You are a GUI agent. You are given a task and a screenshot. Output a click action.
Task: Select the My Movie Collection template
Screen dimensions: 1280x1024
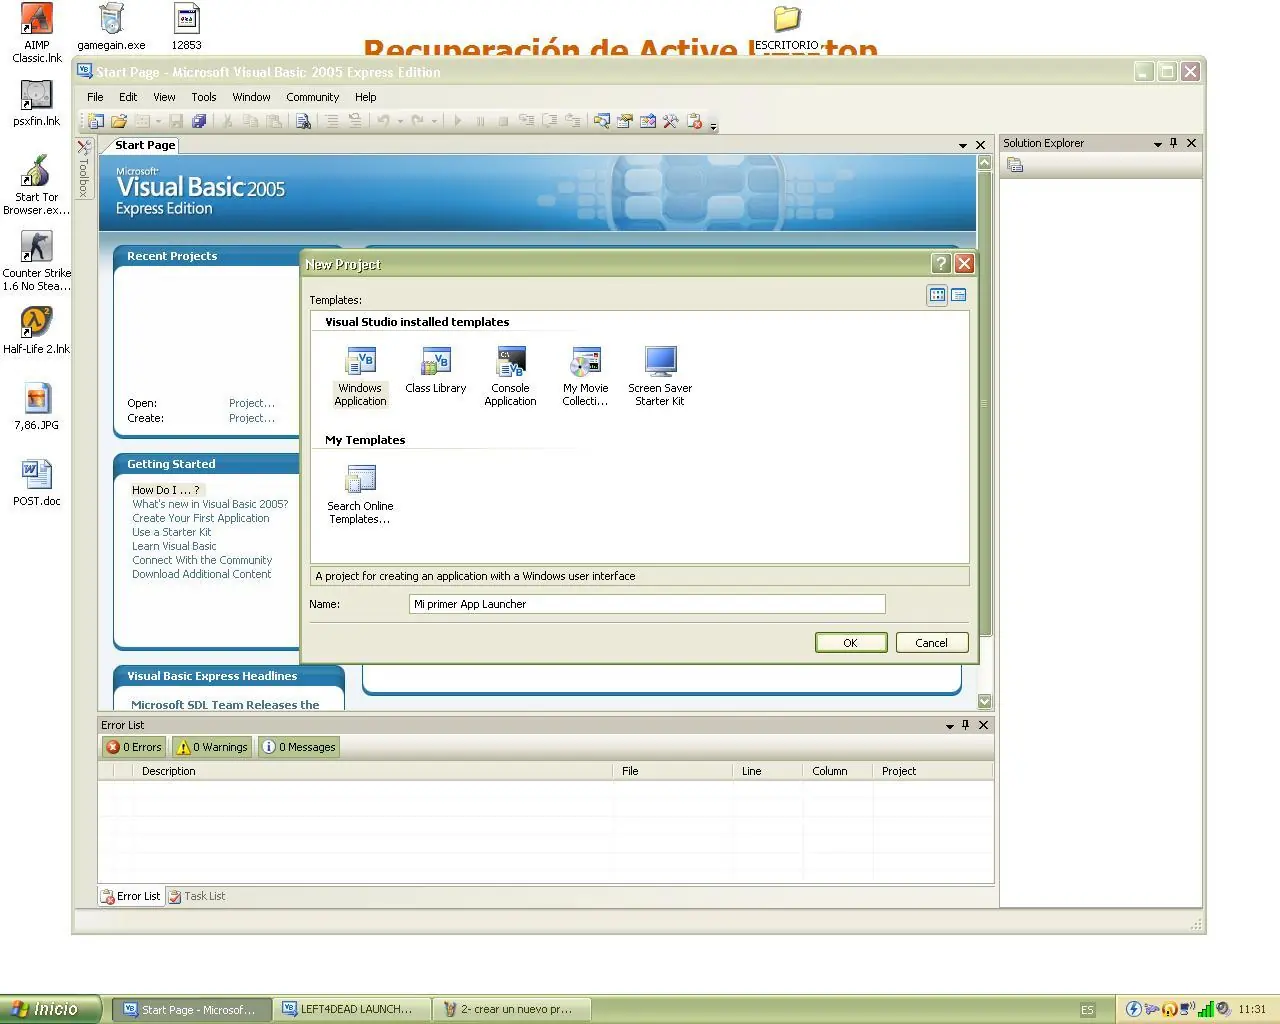pyautogui.click(x=585, y=376)
